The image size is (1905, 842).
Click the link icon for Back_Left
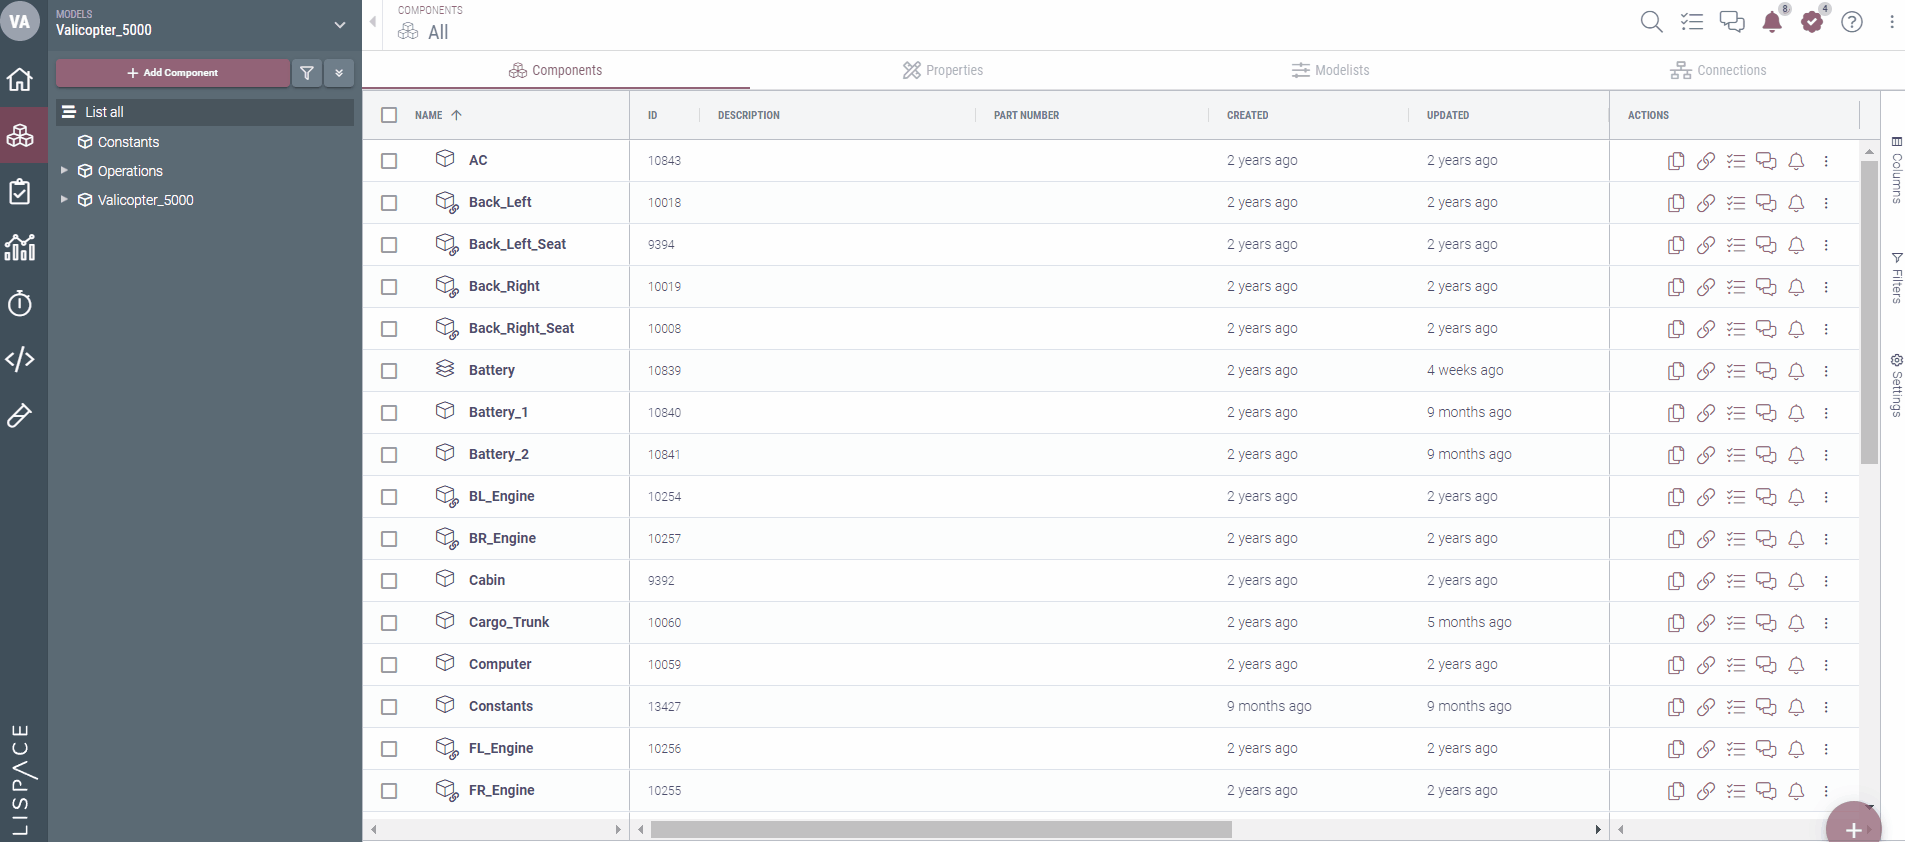(x=1706, y=203)
